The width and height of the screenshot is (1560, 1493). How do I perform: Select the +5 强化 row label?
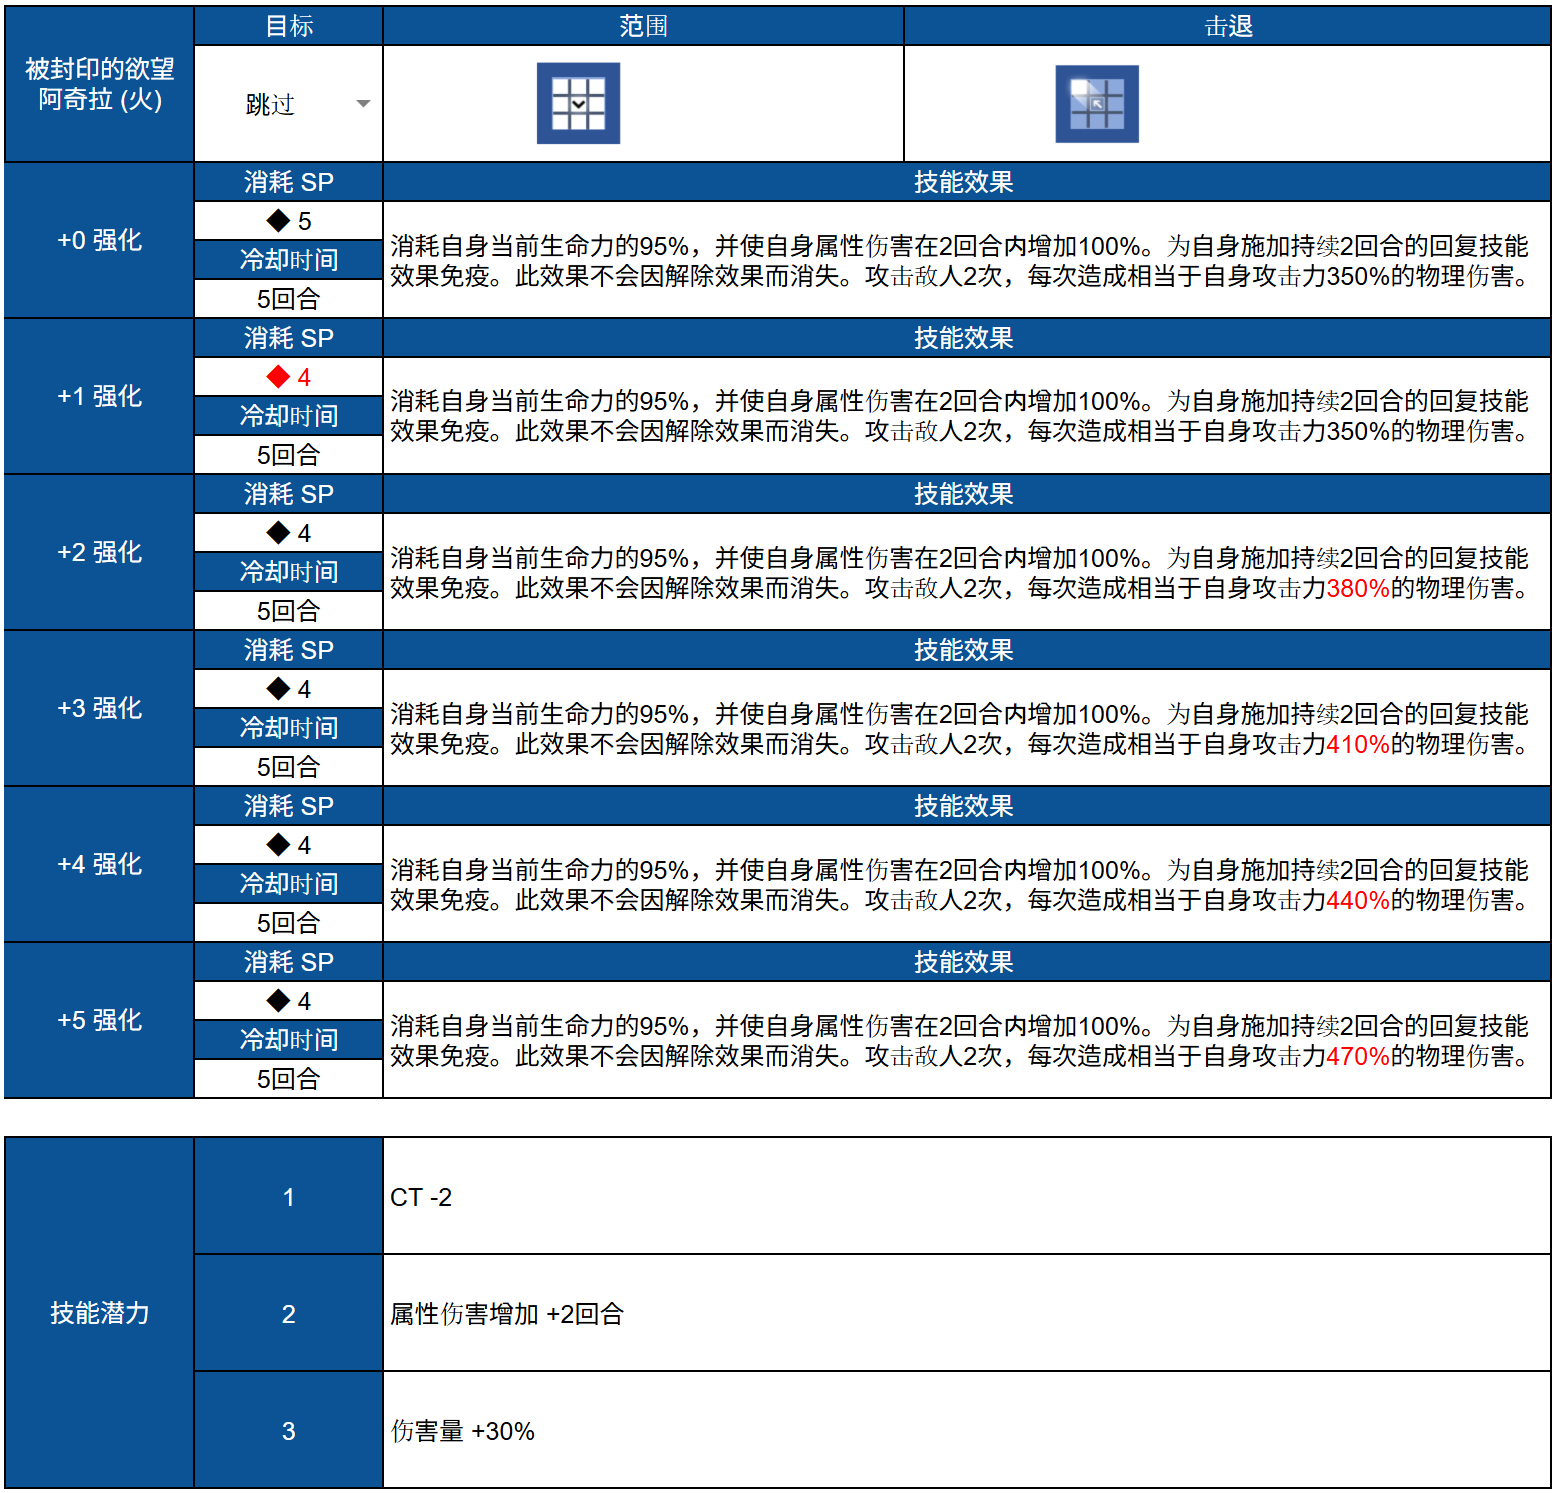(x=99, y=1020)
